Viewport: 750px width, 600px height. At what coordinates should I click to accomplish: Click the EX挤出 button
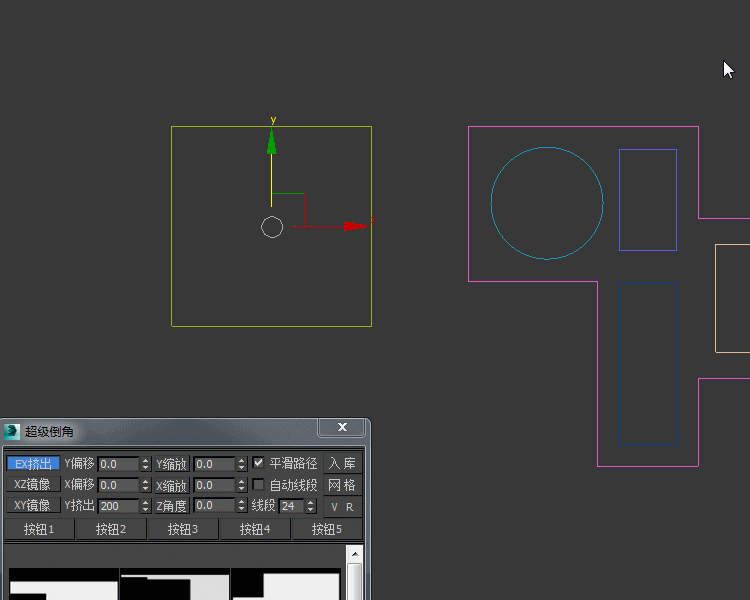[x=33, y=464]
